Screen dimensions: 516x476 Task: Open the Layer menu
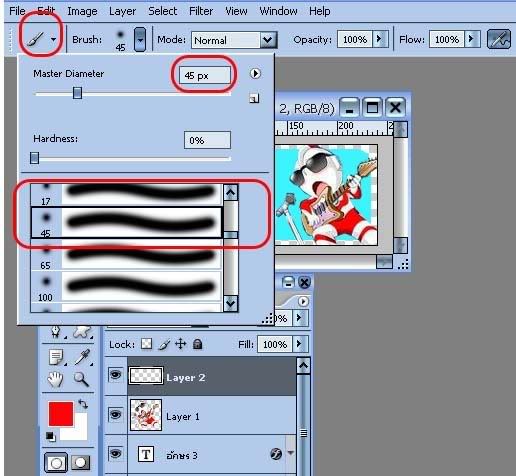[x=122, y=11]
